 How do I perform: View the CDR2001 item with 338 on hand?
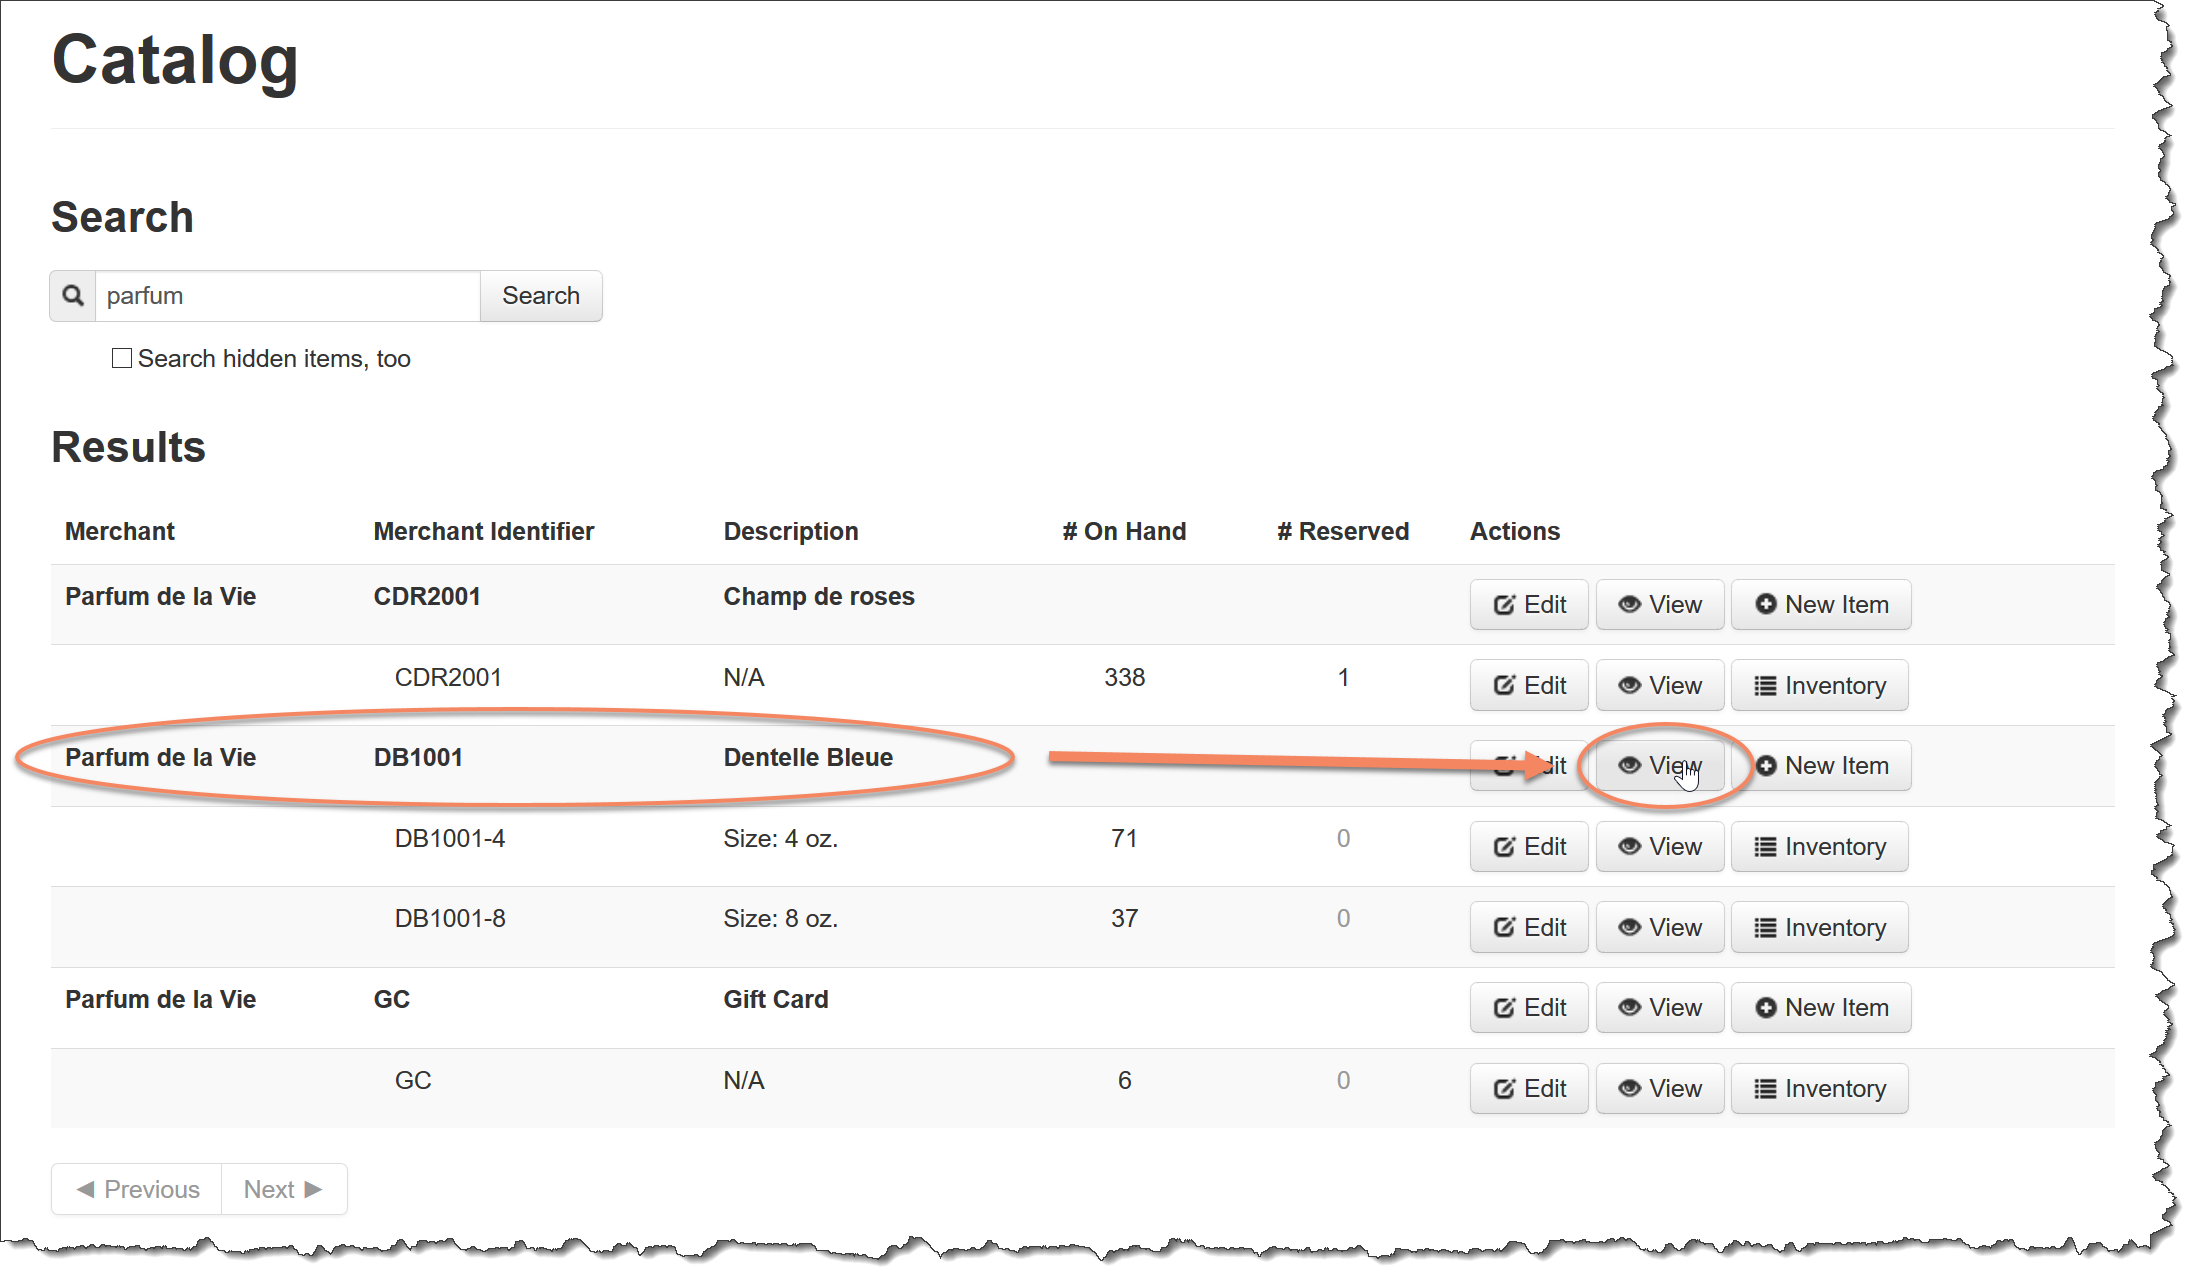[x=1660, y=686]
